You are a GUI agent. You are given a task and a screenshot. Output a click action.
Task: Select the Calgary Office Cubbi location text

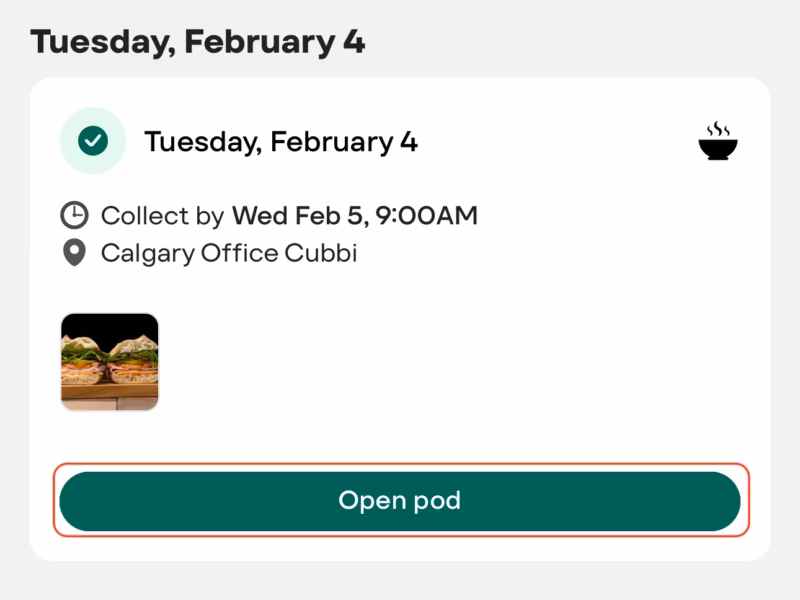point(229,253)
